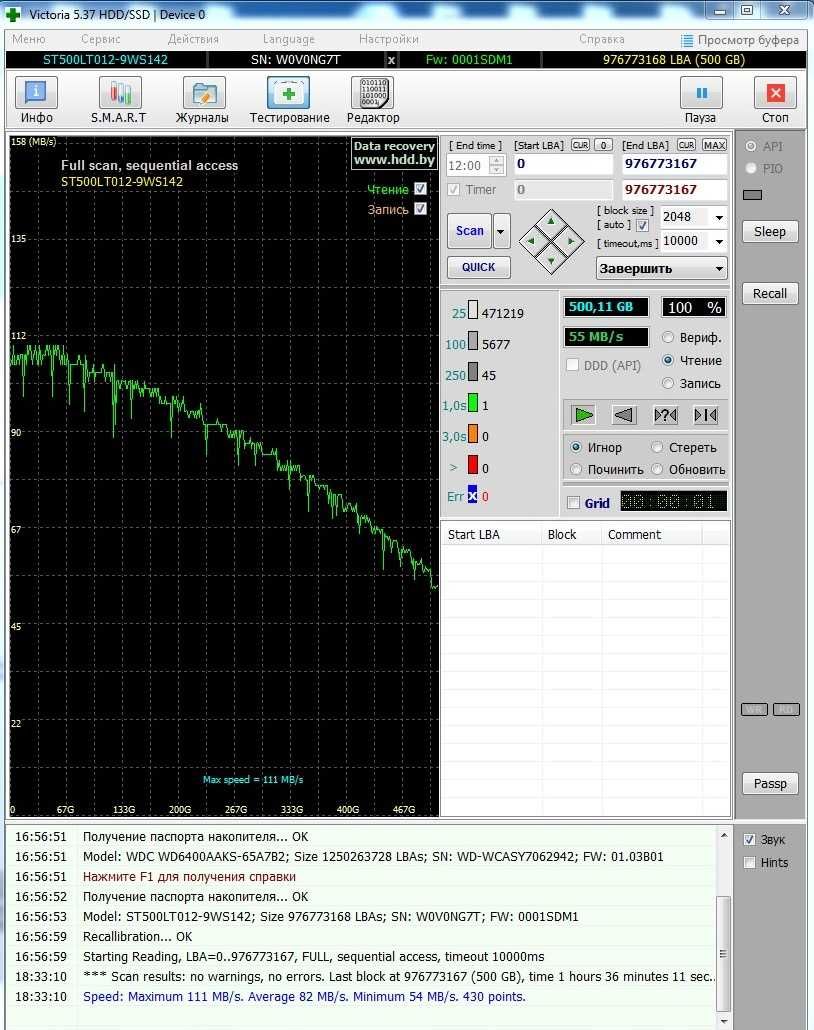Click the reverse scan arrow button
The image size is (814, 1030).
point(624,415)
